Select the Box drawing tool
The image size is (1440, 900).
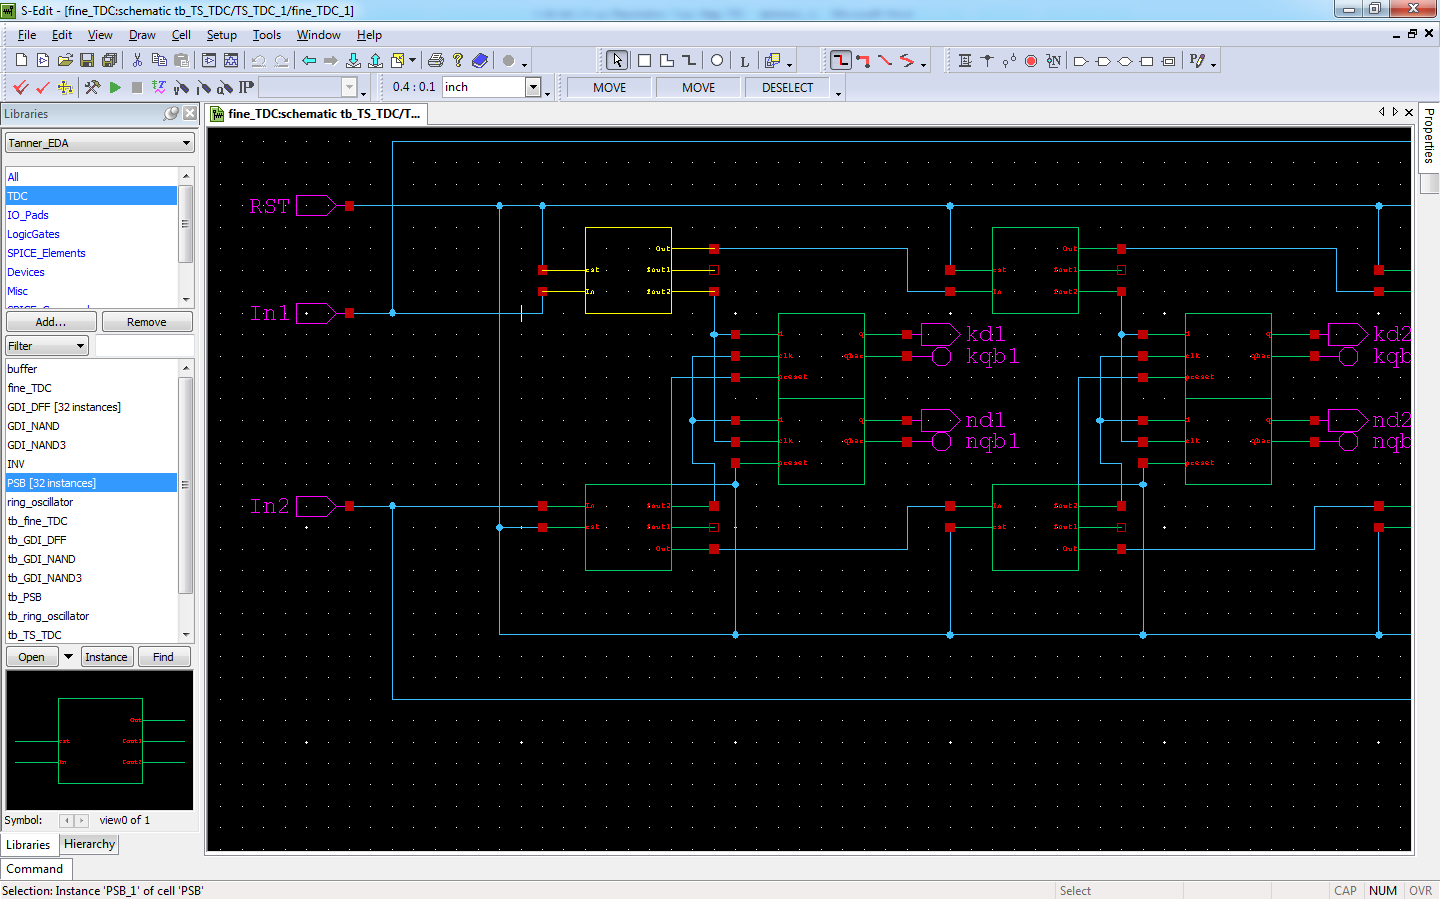[645, 61]
